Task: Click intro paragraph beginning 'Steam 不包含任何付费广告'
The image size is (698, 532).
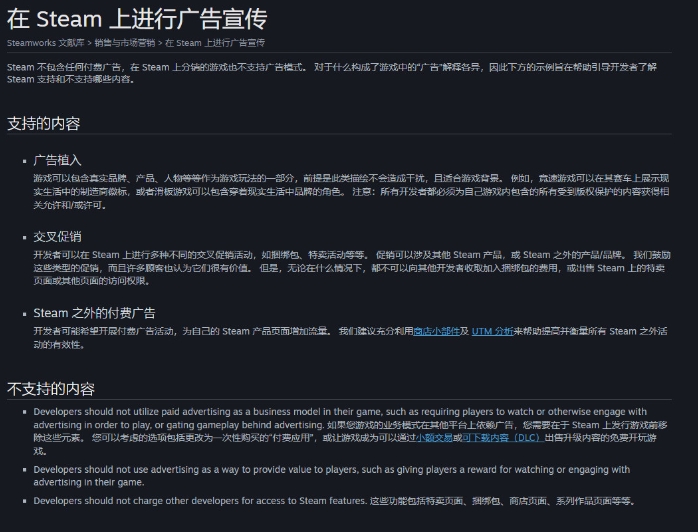Action: (332, 73)
